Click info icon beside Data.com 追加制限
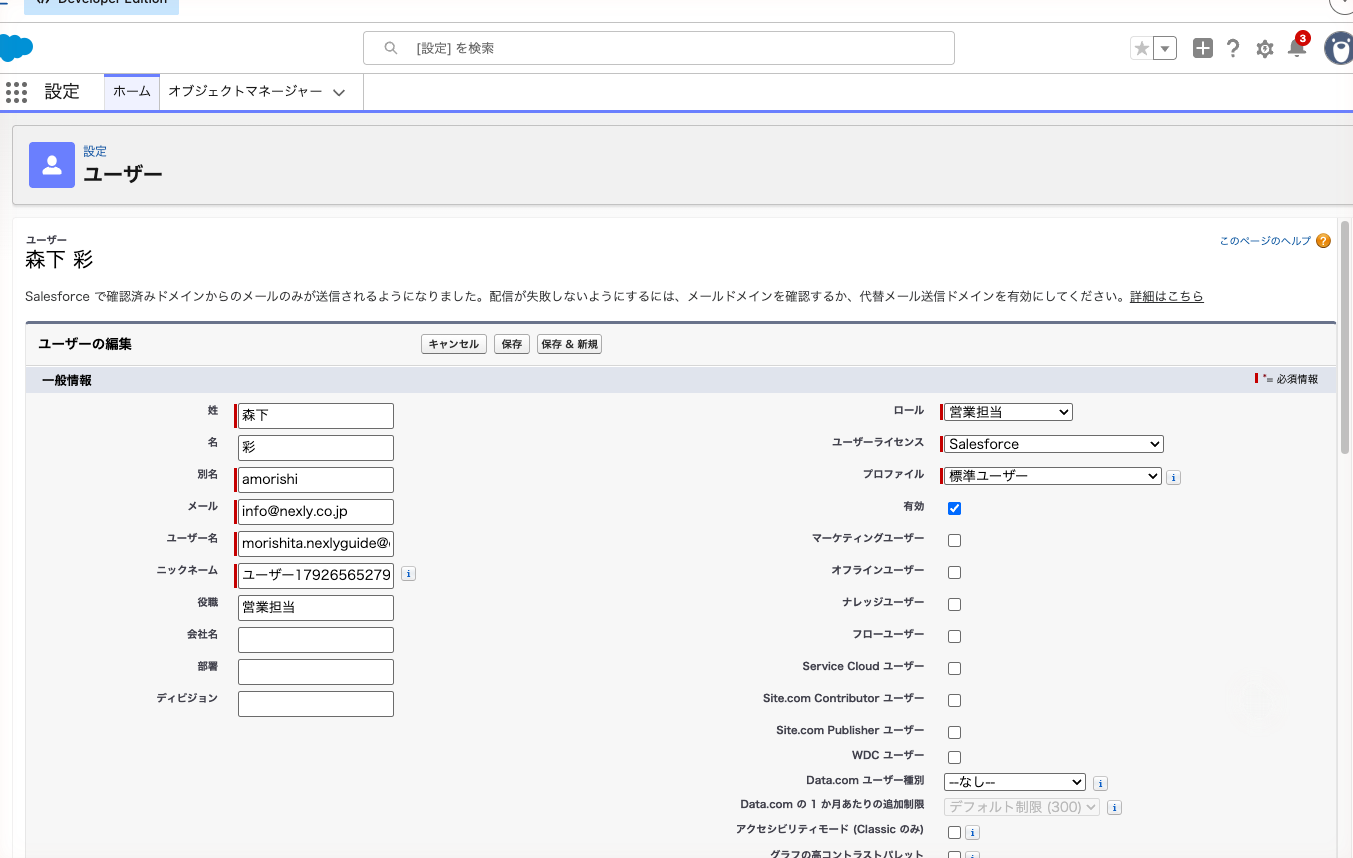Image resolution: width=1353 pixels, height=858 pixels. point(1114,807)
